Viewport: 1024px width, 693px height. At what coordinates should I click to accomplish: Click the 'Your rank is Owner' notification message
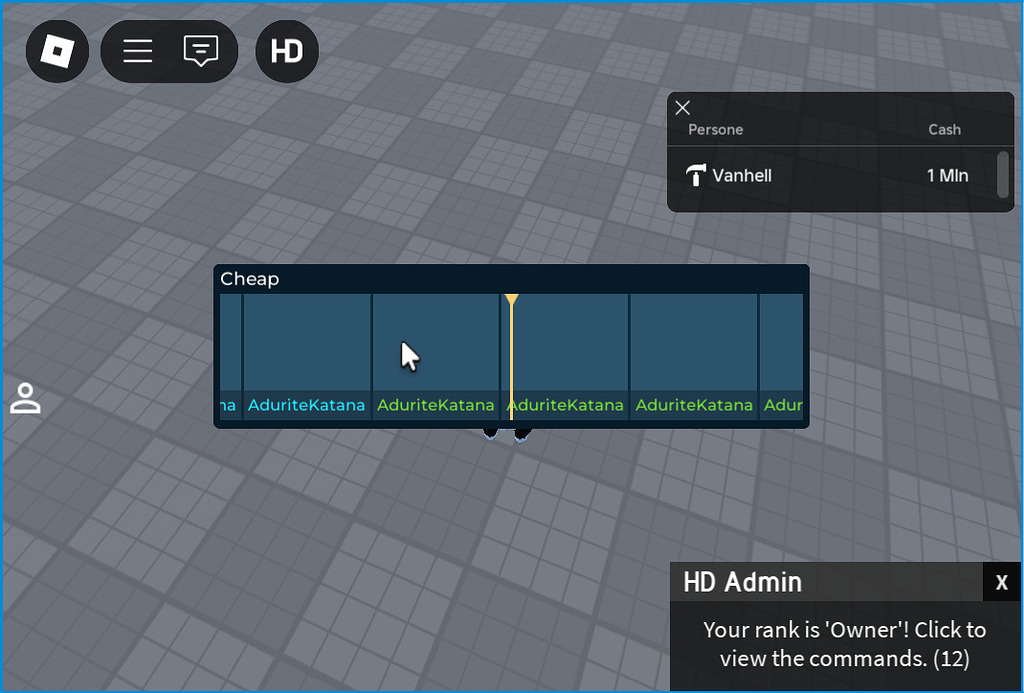click(x=844, y=643)
